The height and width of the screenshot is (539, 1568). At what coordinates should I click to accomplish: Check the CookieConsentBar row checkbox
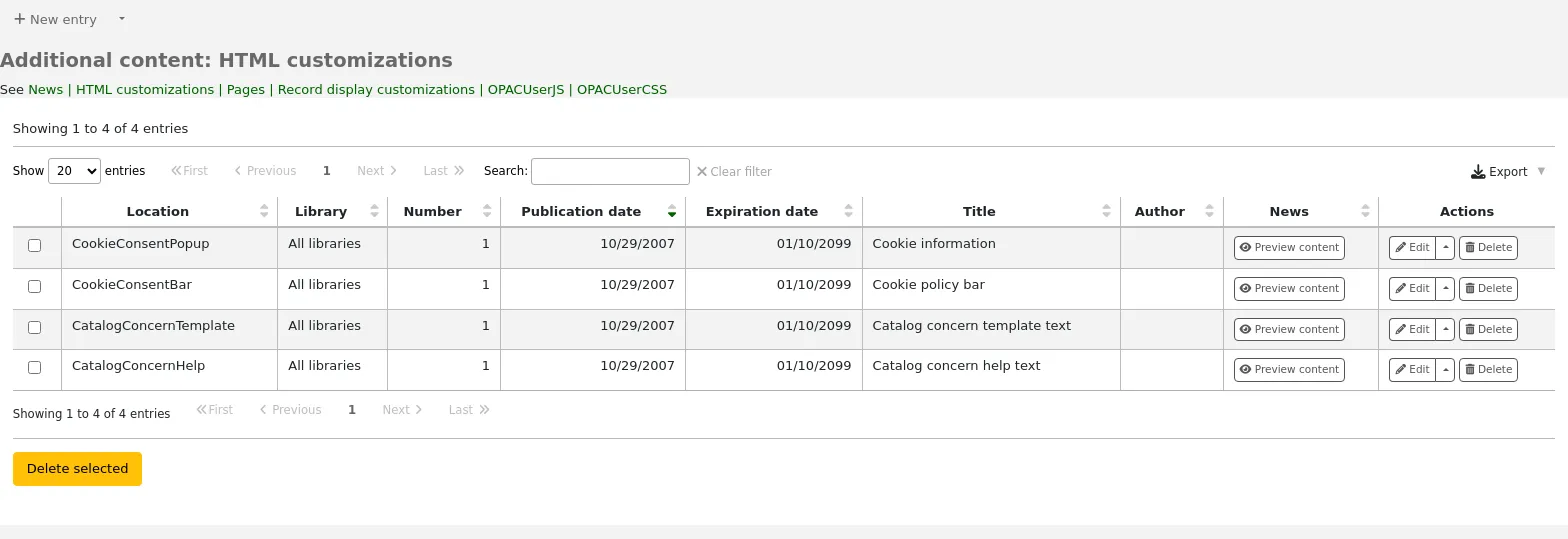(35, 286)
